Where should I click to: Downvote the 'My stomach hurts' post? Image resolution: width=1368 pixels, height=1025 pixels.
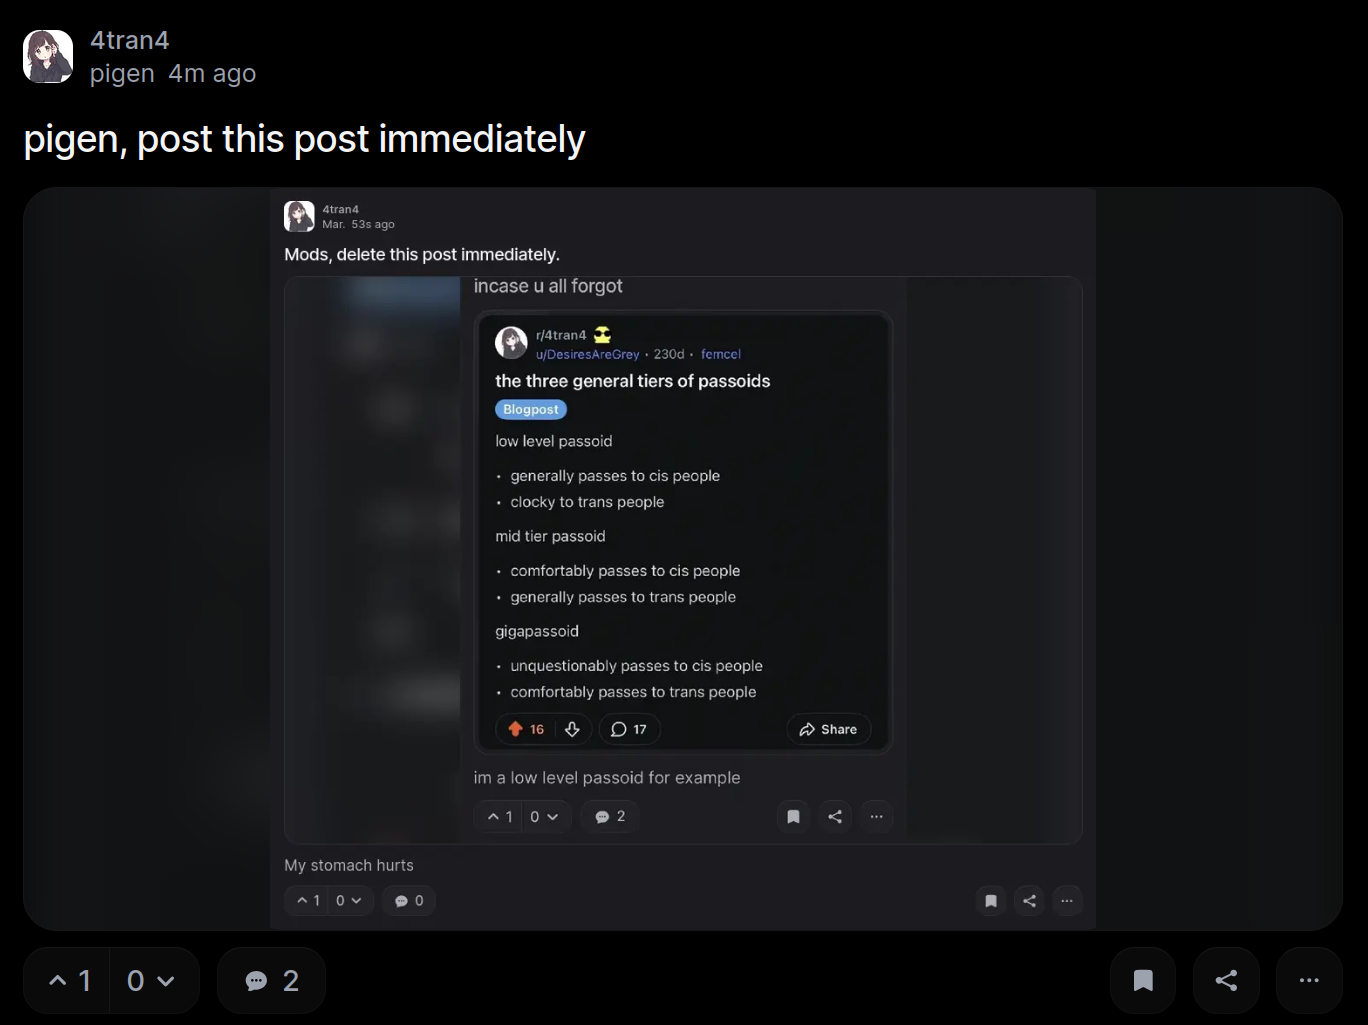click(350, 901)
